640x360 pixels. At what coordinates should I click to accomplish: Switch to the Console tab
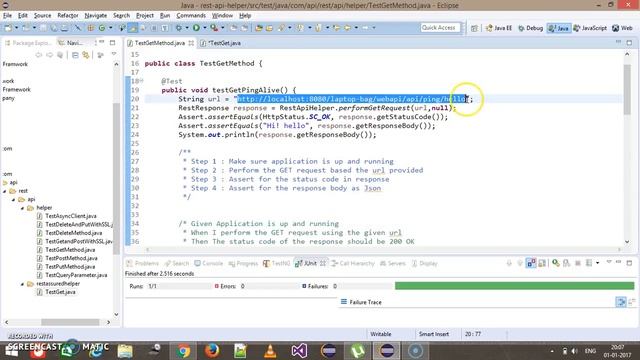(x=209, y=263)
